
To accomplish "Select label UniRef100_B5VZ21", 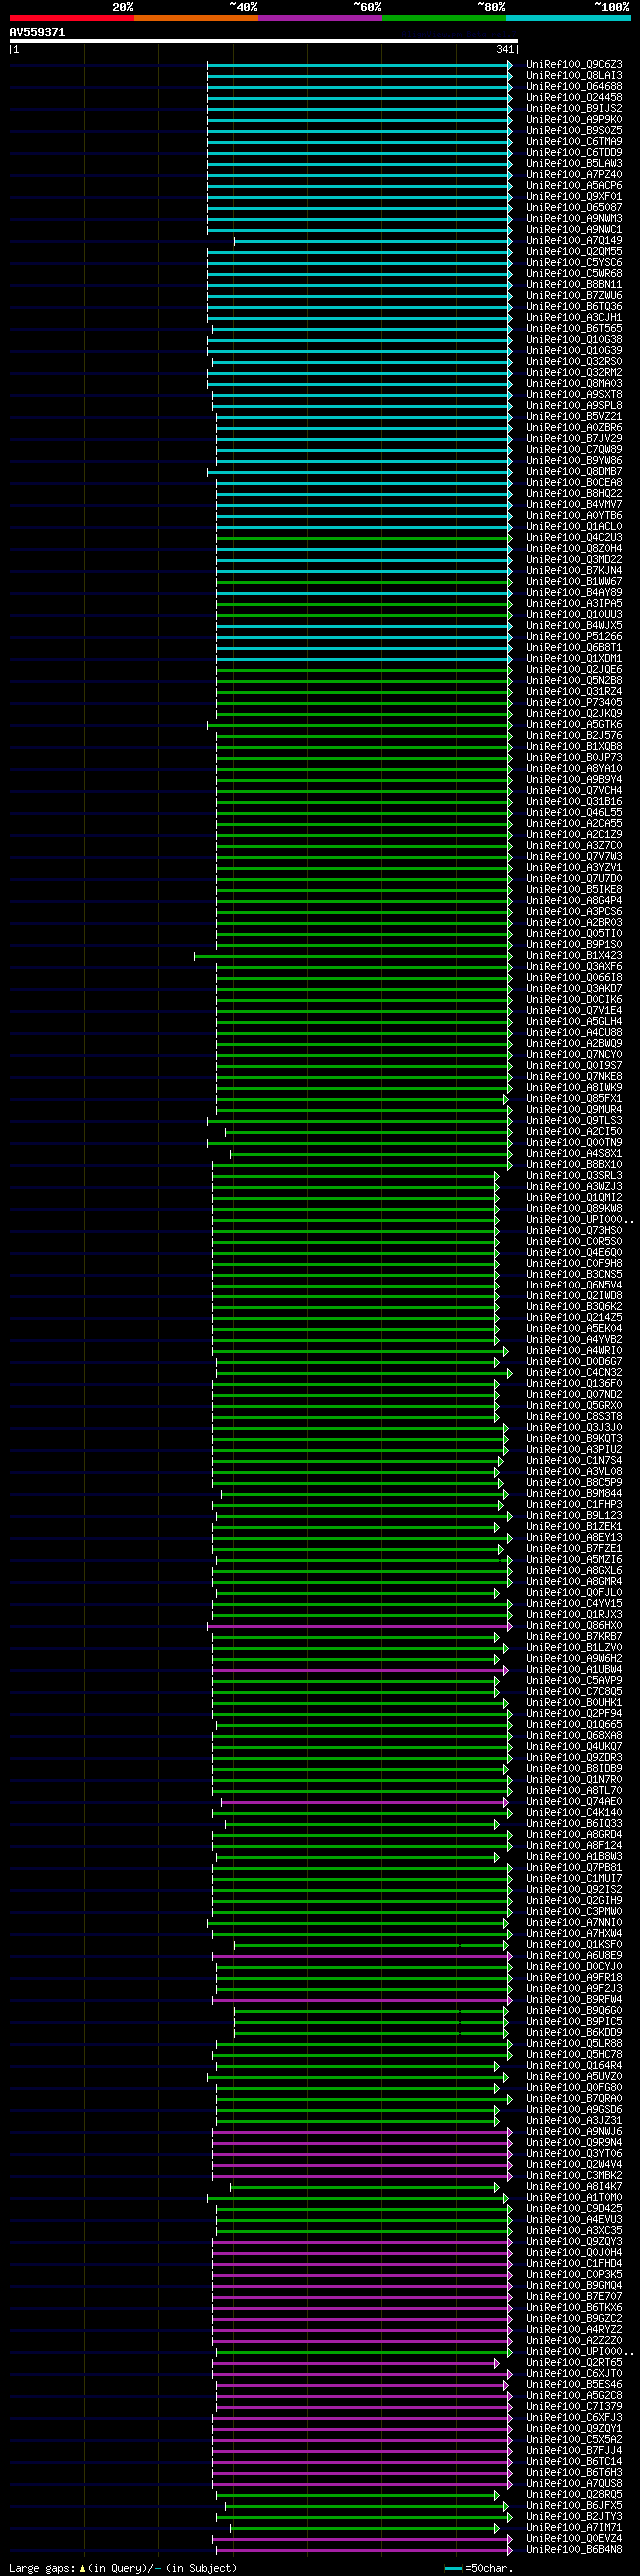I will coord(574,417).
